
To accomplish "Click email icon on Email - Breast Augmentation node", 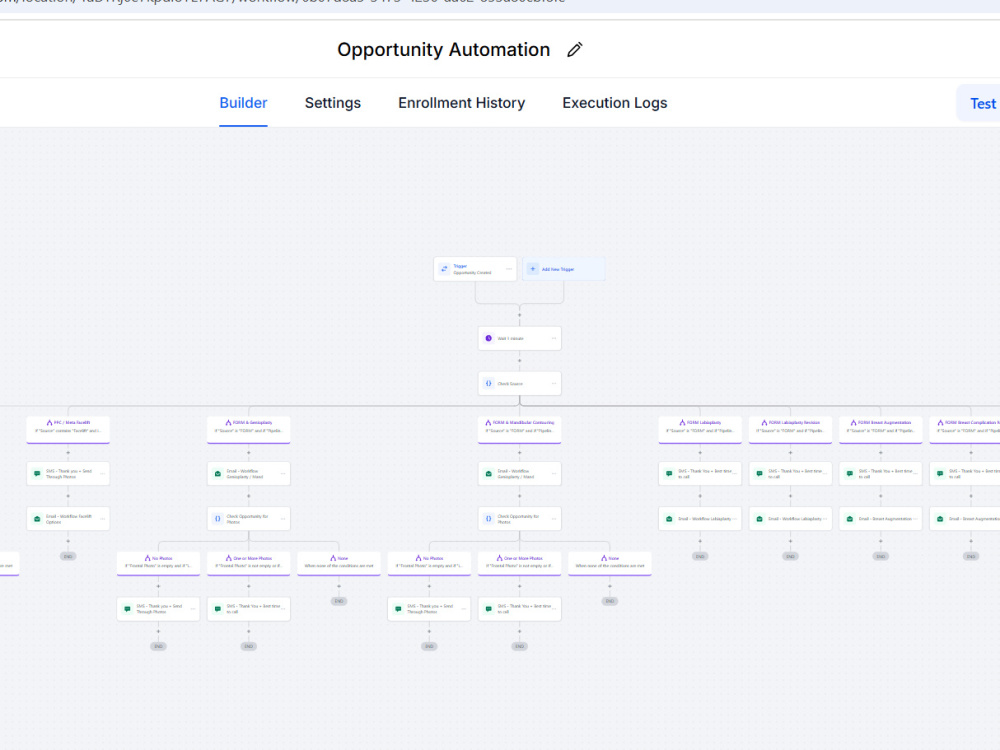I will [849, 519].
